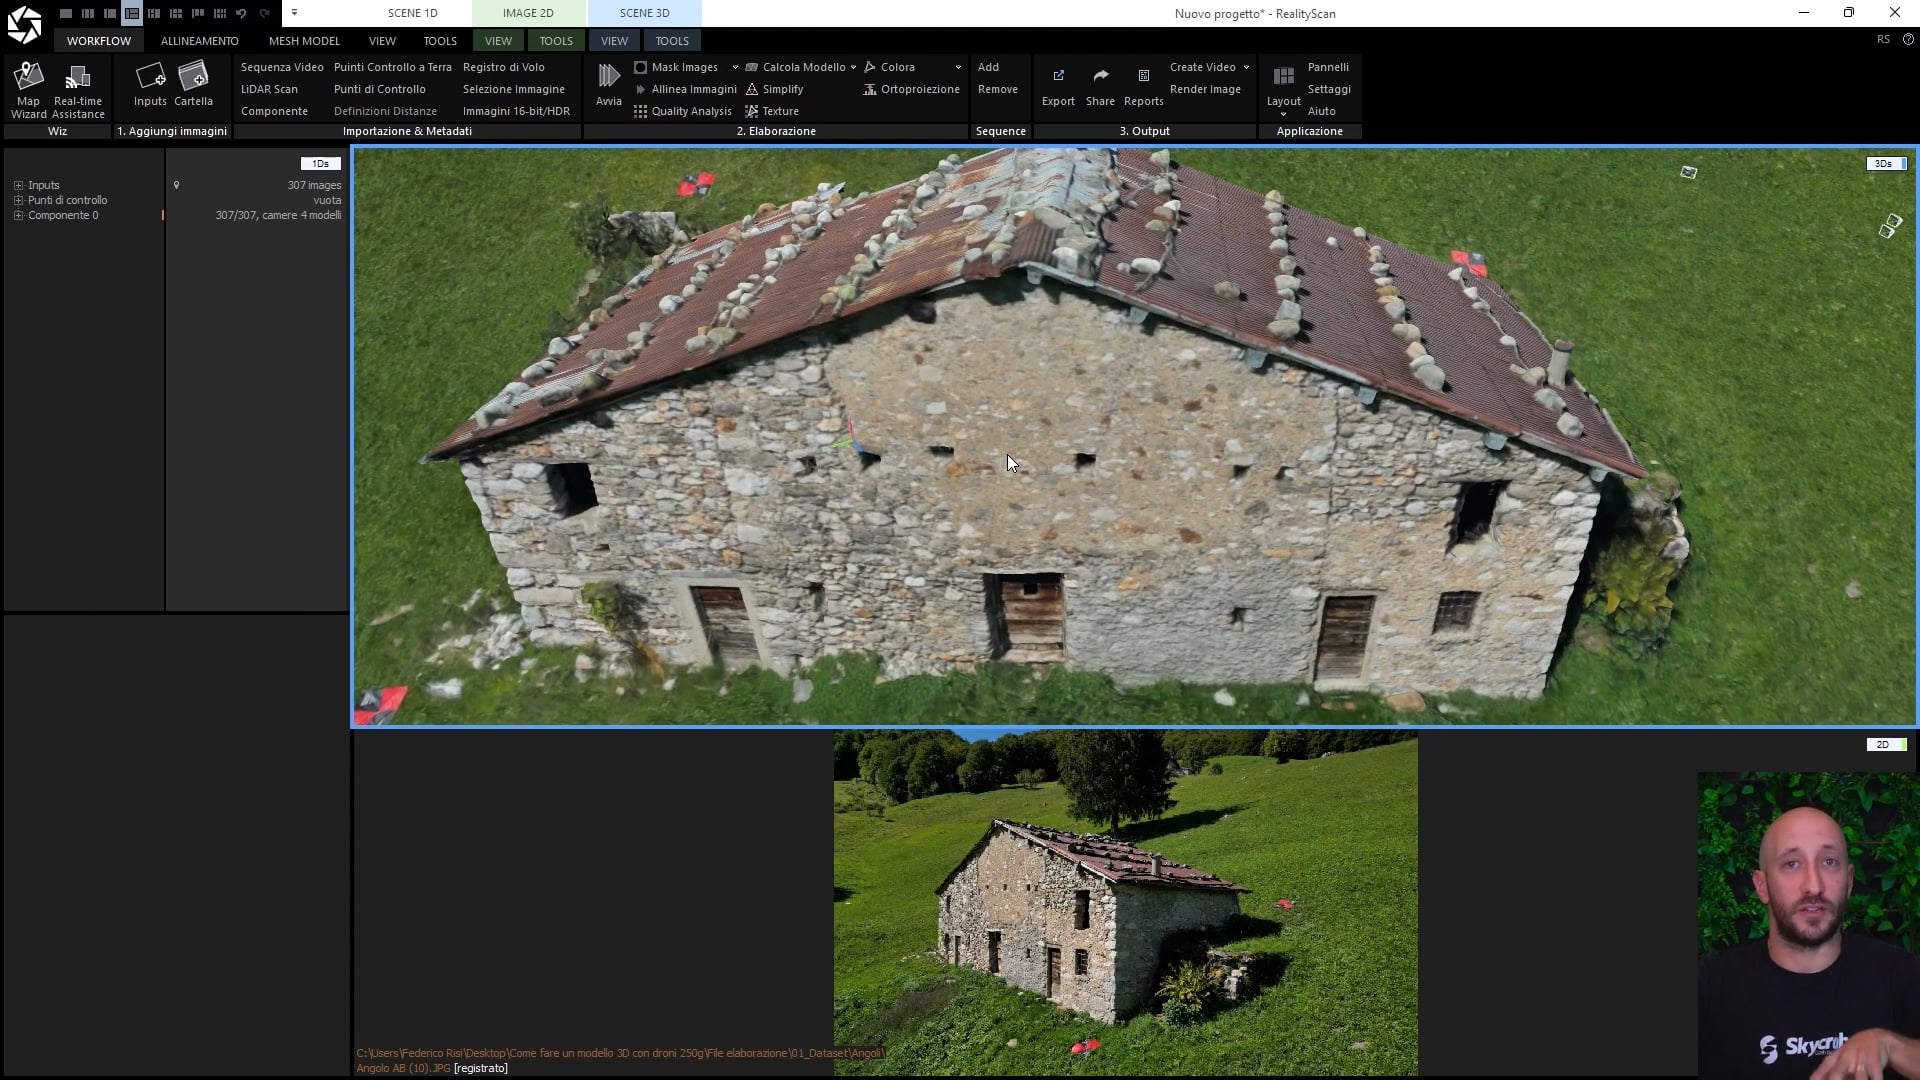The width and height of the screenshot is (1920, 1080).
Task: Click the 3Ds view mode badge
Action: pos(1885,163)
